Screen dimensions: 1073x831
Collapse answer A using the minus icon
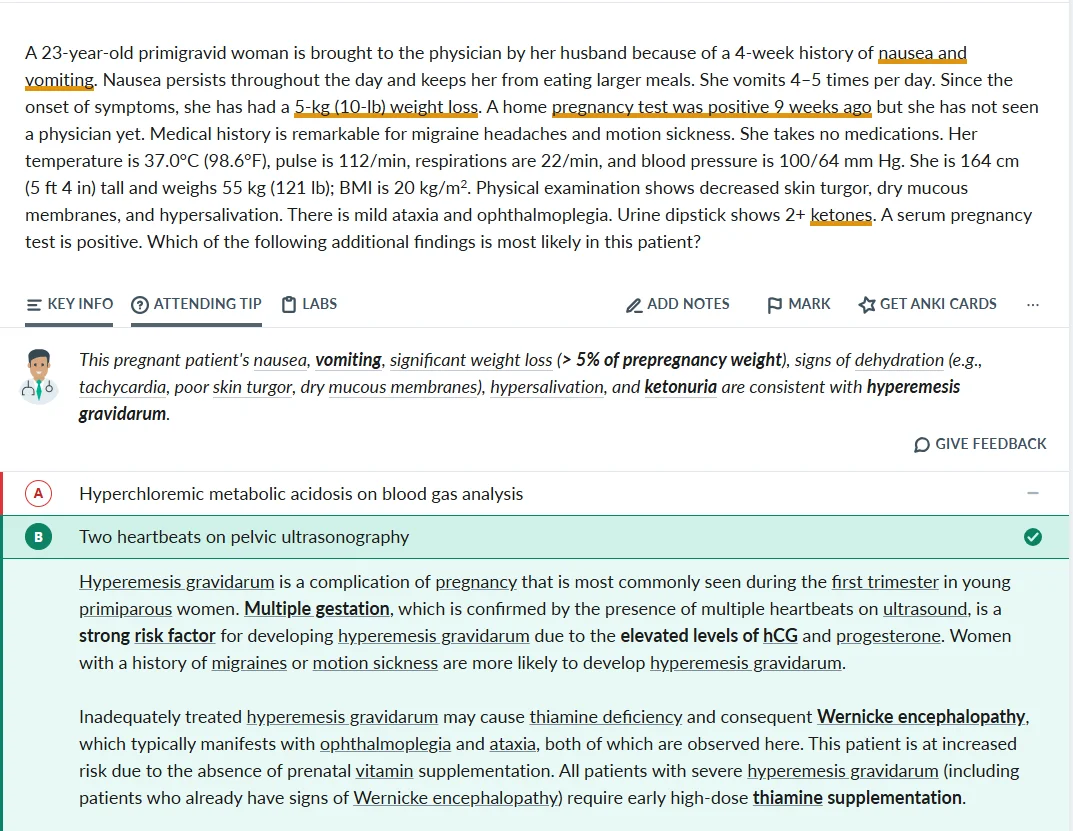[x=1033, y=494]
